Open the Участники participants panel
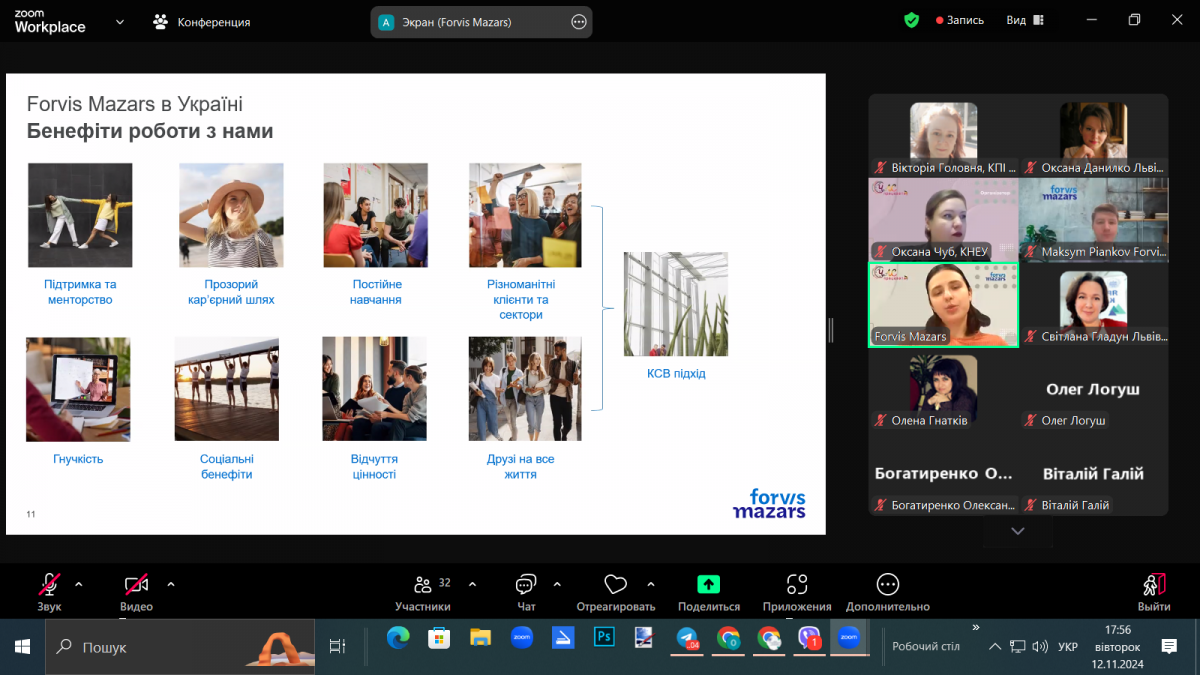The height and width of the screenshot is (675, 1200). pyautogui.click(x=423, y=585)
